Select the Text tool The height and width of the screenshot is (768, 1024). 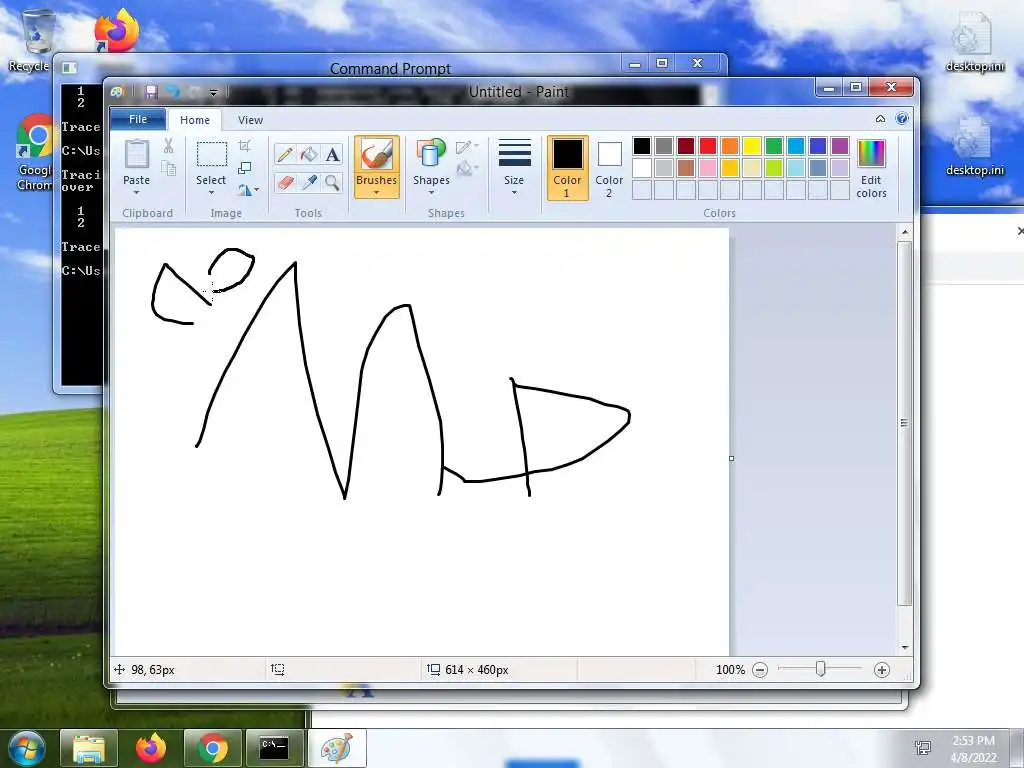pyautogui.click(x=332, y=155)
